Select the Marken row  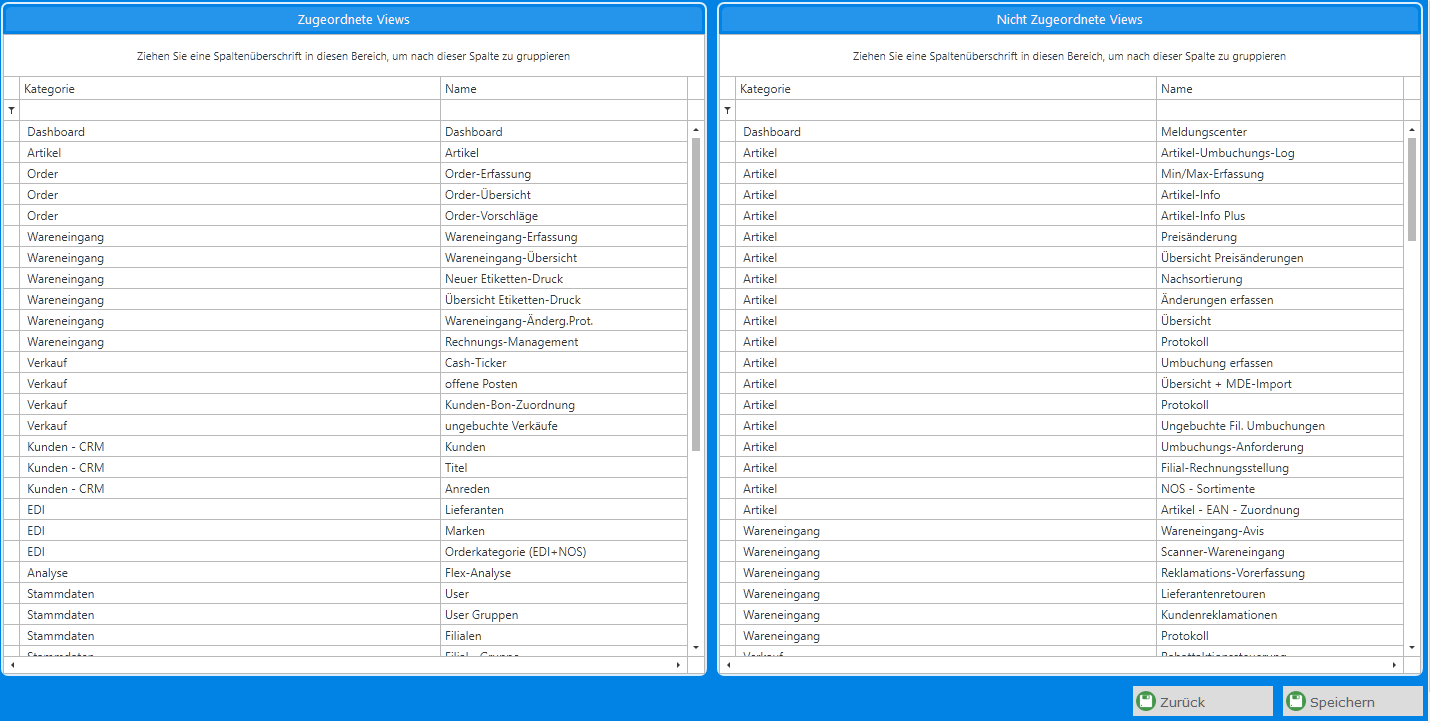pos(346,531)
